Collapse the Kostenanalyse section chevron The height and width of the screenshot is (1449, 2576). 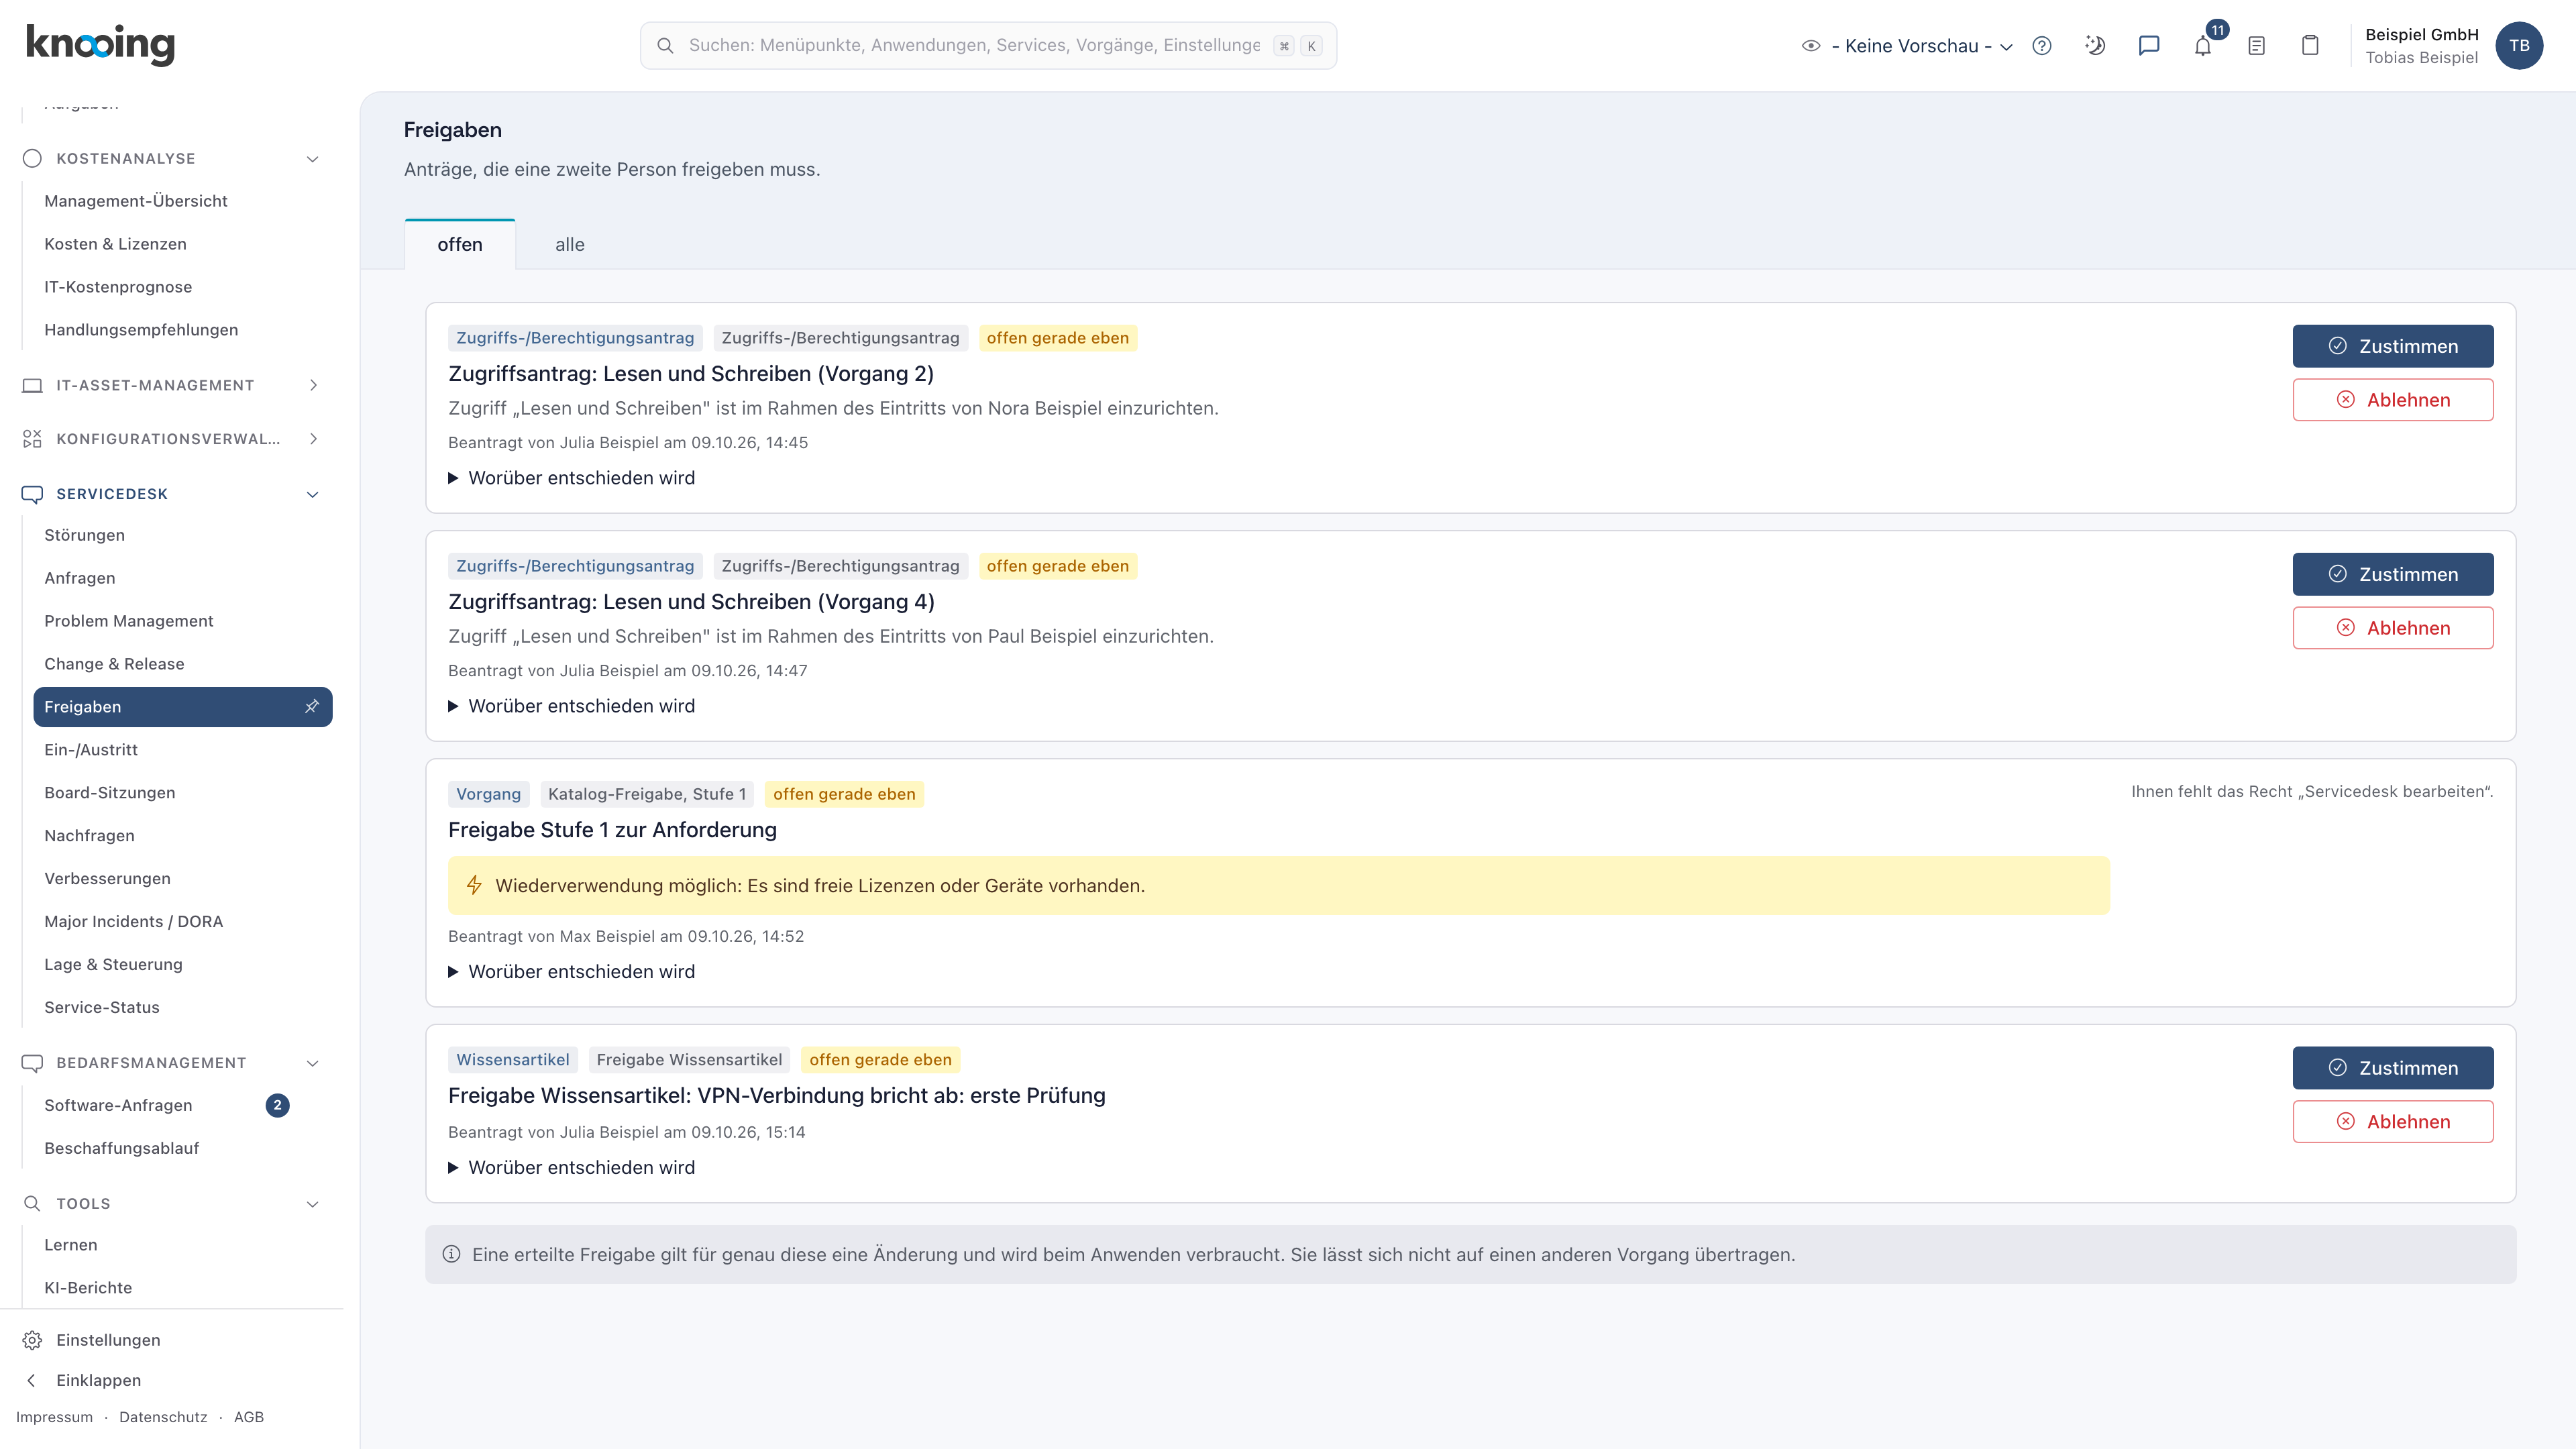coord(313,158)
